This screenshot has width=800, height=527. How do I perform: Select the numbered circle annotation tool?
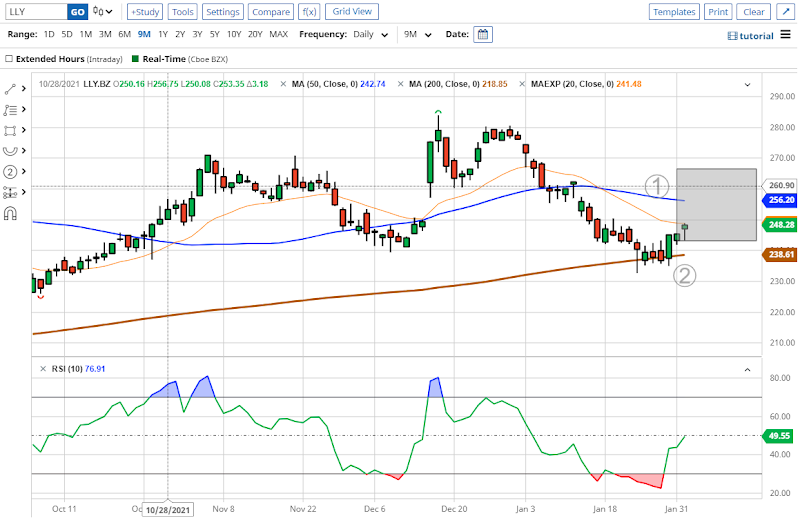(11, 171)
